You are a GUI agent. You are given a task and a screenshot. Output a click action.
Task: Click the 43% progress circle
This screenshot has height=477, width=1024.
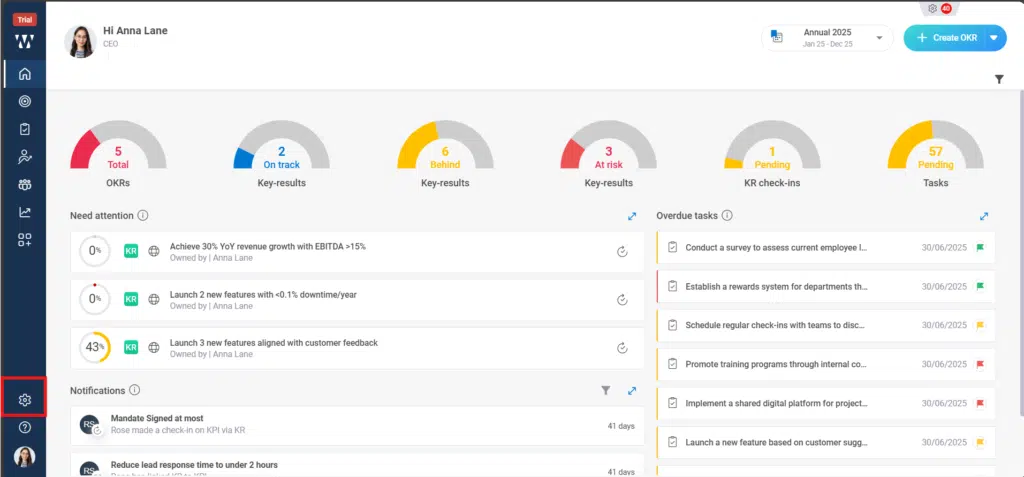coord(95,347)
